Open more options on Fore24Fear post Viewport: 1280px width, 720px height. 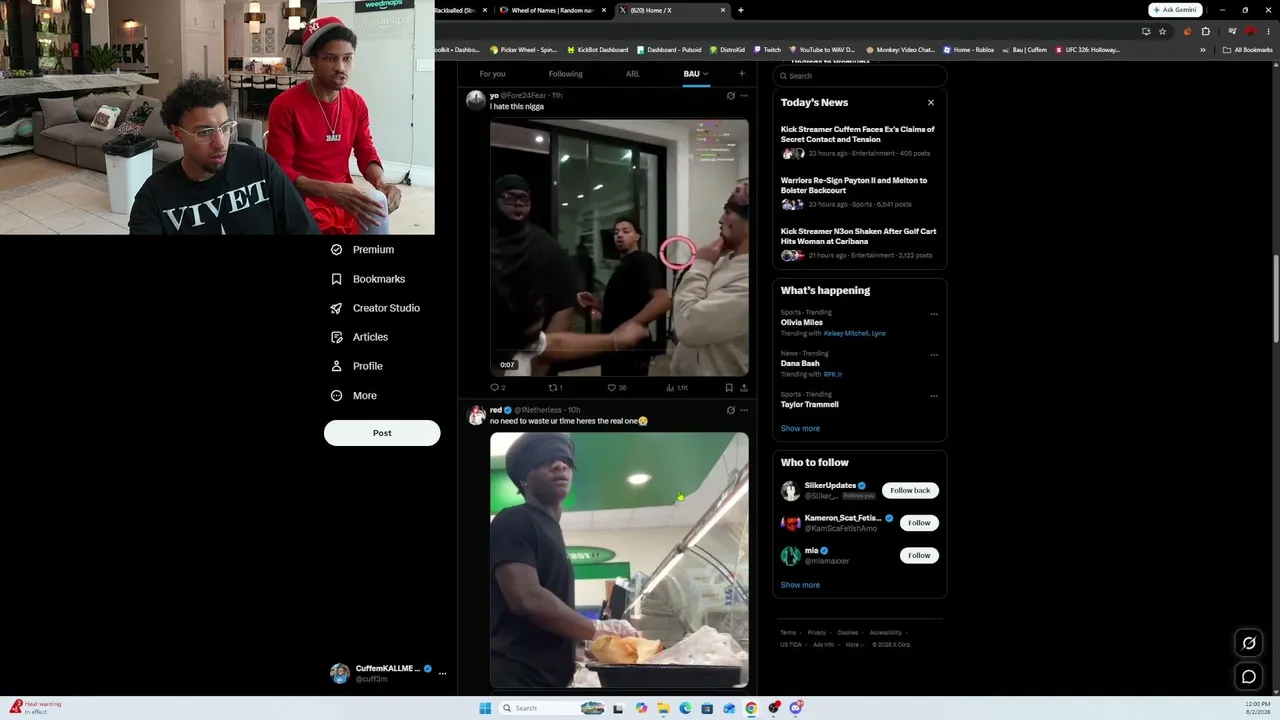coord(743,96)
